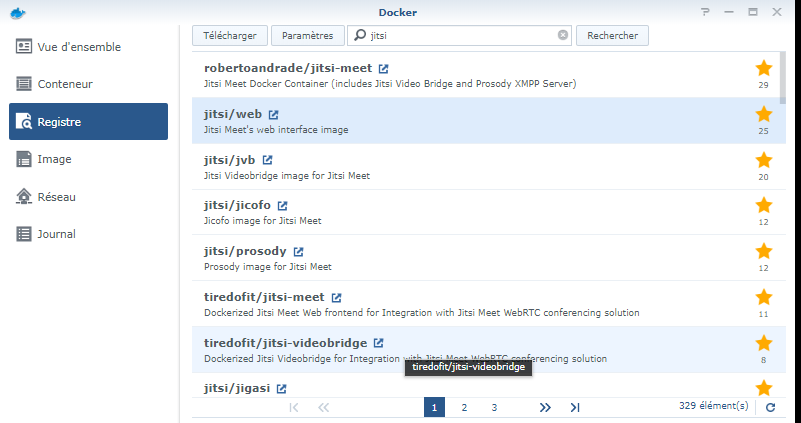Open Paramètres of the registry
Image resolution: width=801 pixels, height=423 pixels.
point(308,36)
